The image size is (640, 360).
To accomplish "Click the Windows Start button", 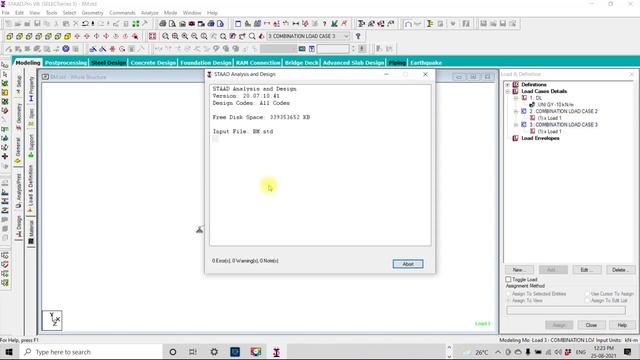I will pyautogui.click(x=9, y=352).
